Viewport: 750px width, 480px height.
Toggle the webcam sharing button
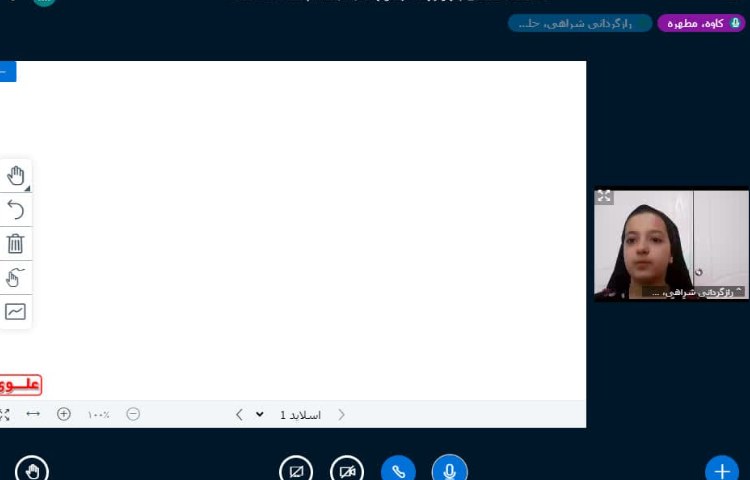[x=347, y=470]
